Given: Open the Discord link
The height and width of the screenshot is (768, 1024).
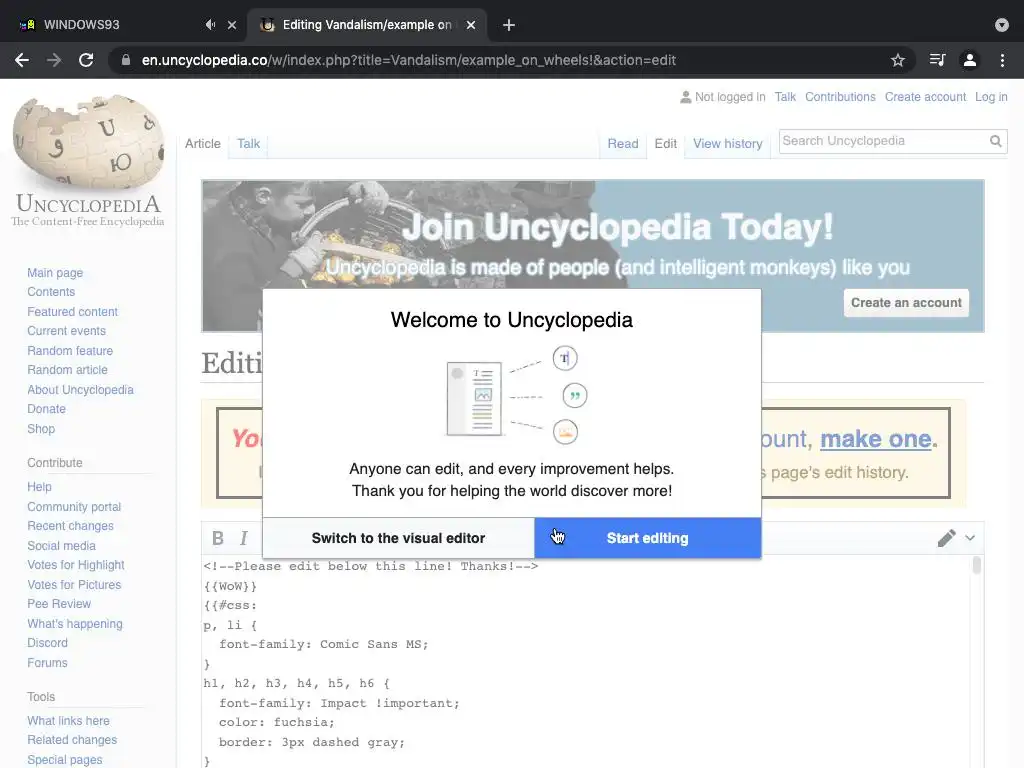Looking at the screenshot, I should (x=48, y=643).
